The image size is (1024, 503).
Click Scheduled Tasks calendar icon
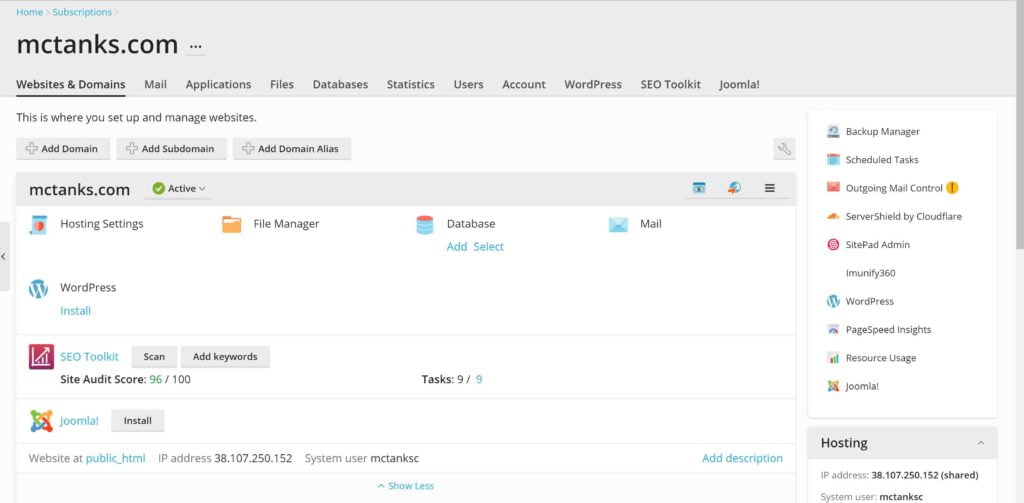833,159
